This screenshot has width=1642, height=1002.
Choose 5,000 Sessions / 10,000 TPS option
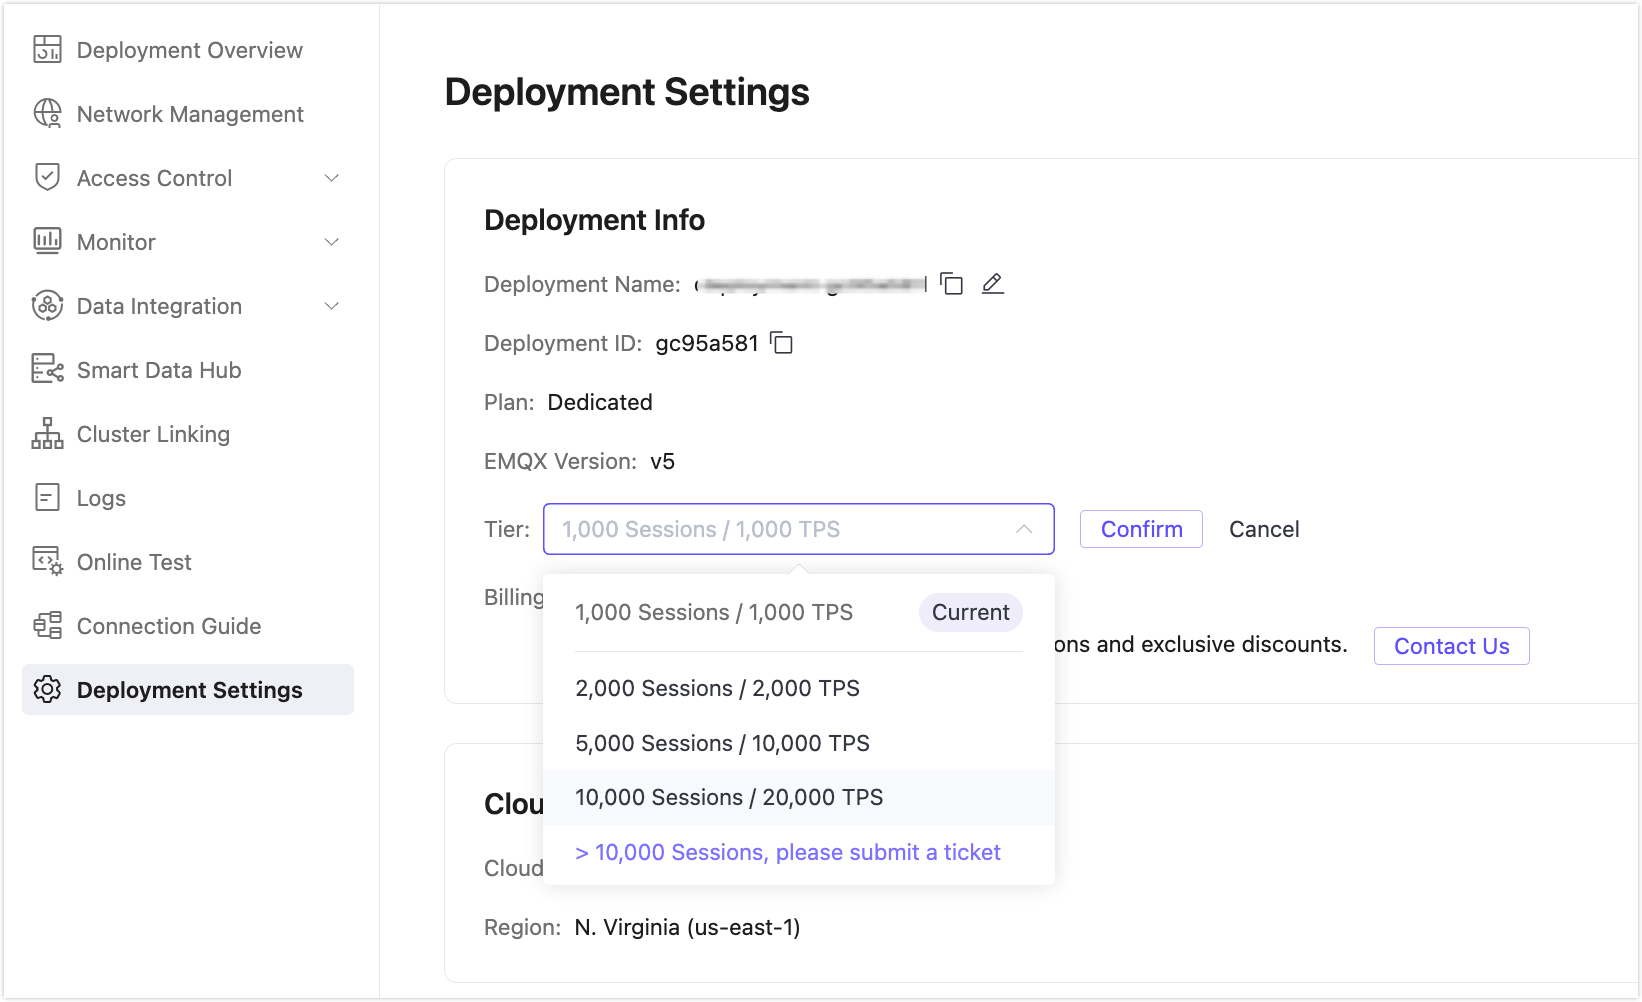[x=722, y=743]
